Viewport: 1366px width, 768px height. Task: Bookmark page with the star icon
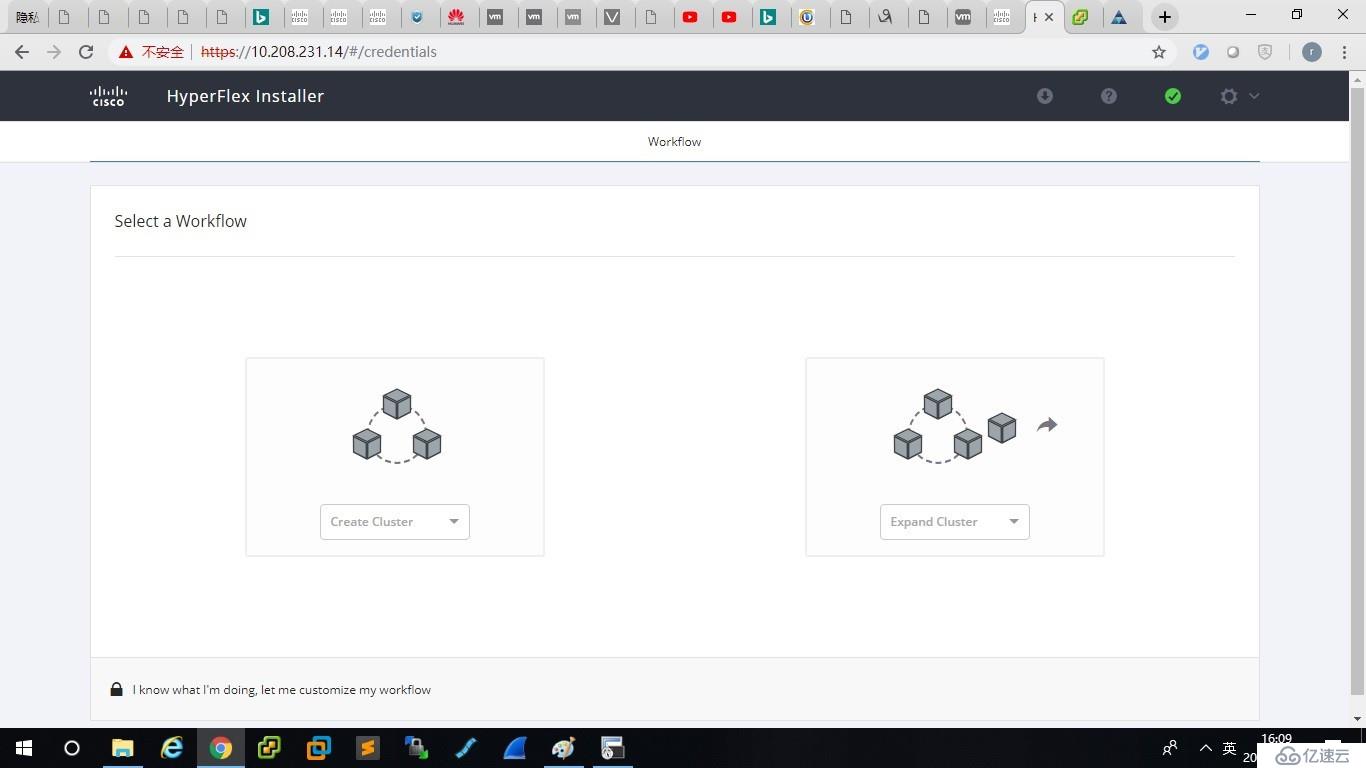click(1159, 52)
